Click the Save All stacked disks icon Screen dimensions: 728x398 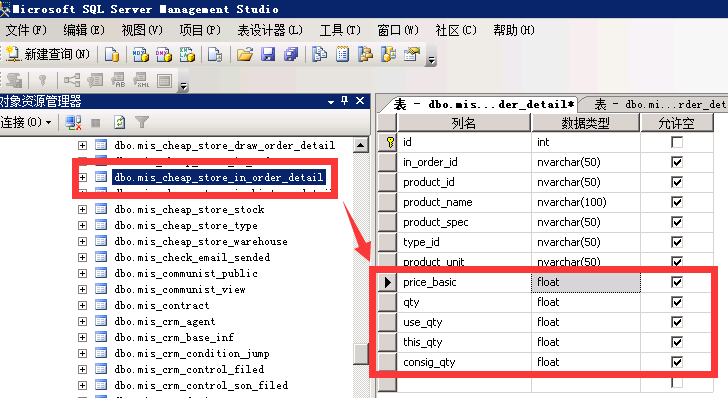pyautogui.click(x=291, y=54)
